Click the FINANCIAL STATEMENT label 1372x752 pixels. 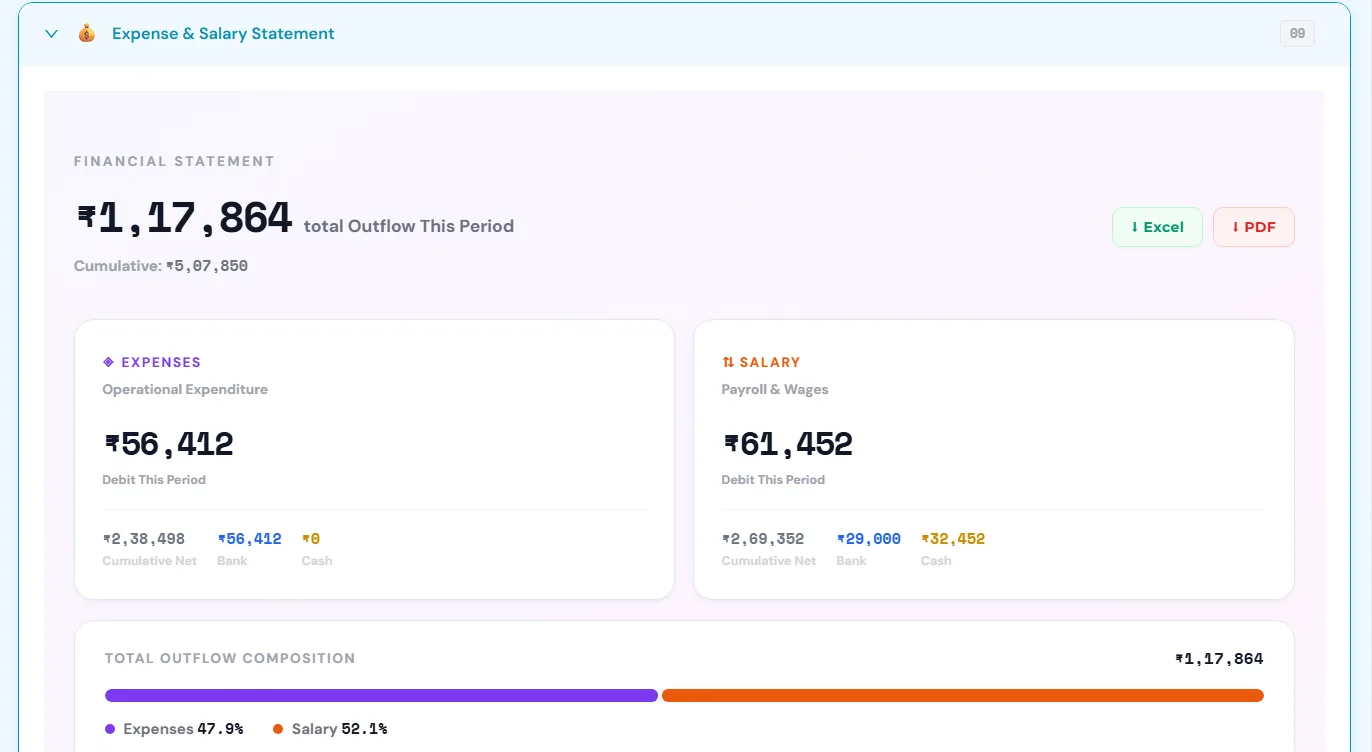click(x=174, y=161)
